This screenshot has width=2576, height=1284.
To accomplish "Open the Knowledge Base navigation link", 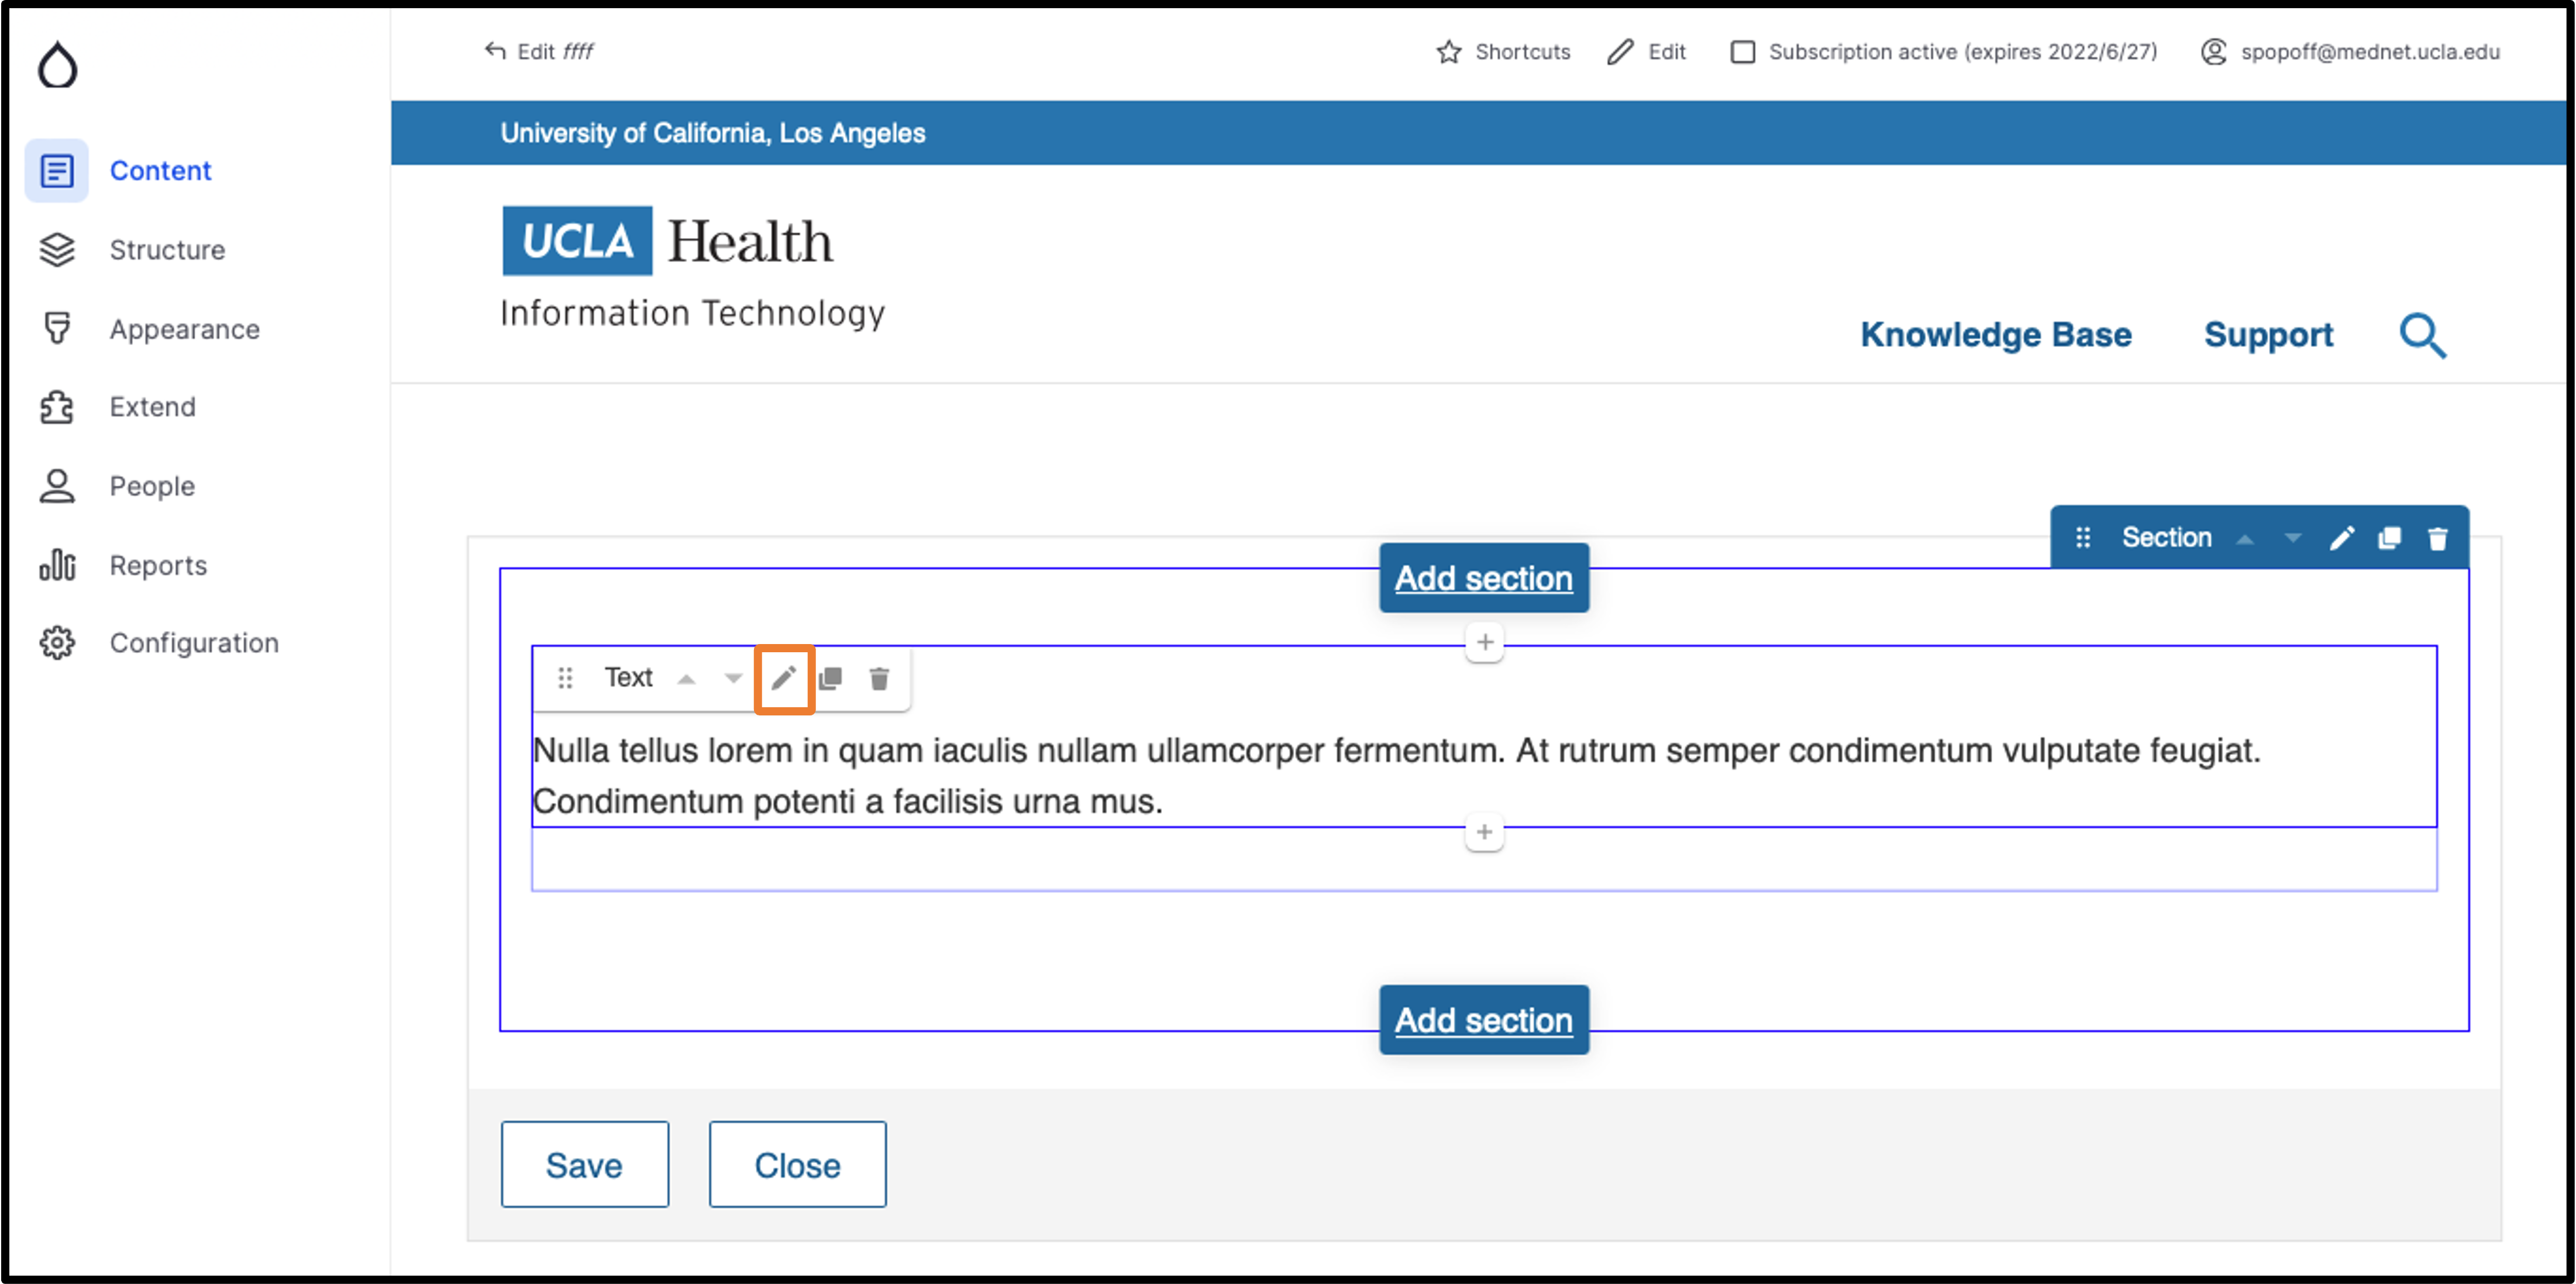I will pos(1996,335).
